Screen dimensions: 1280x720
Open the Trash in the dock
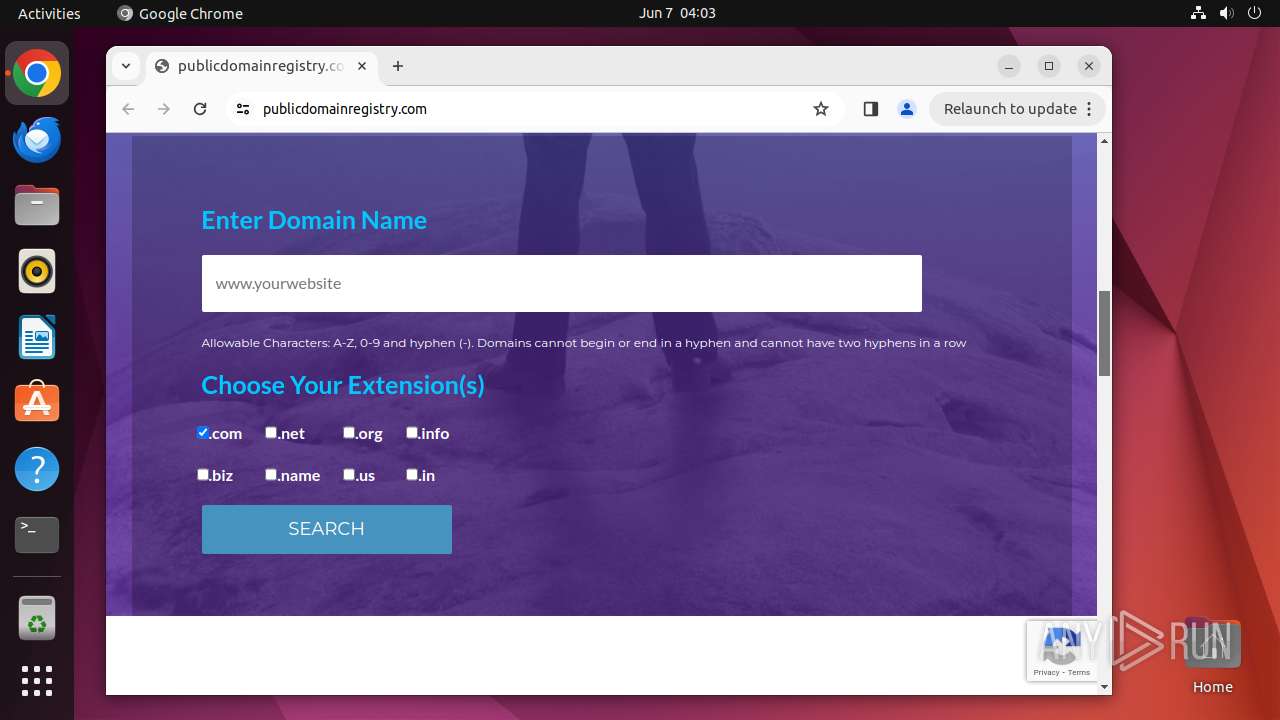coord(37,617)
